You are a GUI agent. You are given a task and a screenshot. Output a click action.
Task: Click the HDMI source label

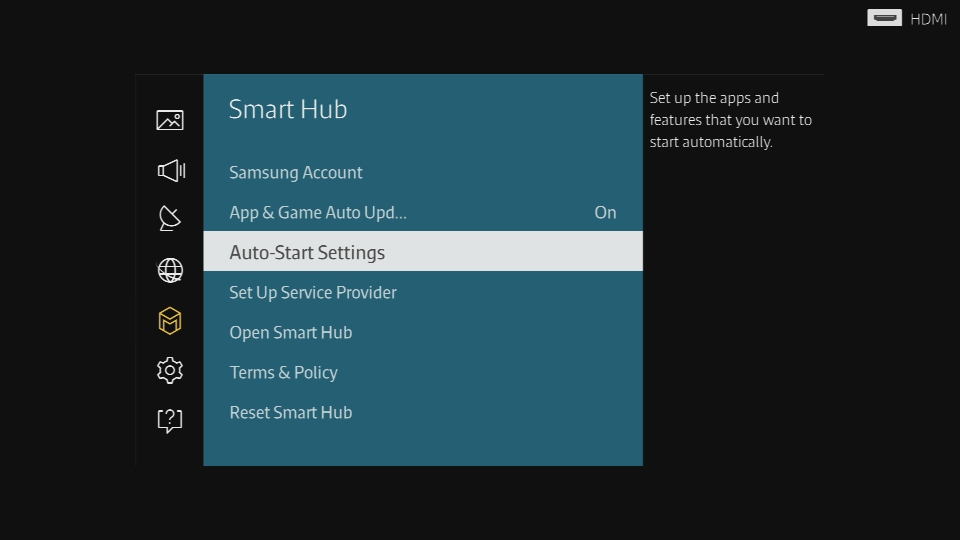click(x=928, y=20)
